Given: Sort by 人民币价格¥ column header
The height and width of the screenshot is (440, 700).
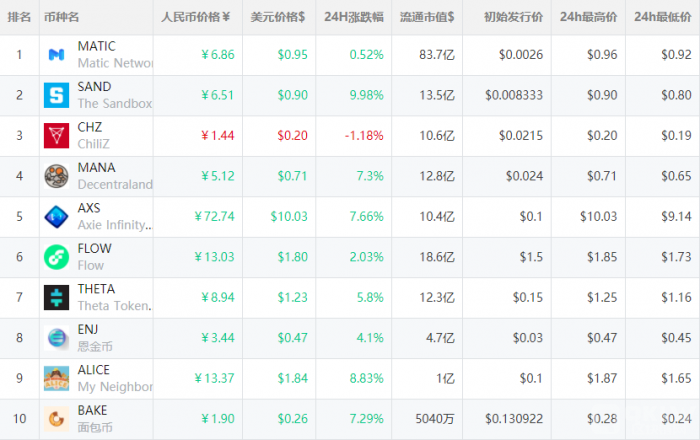Looking at the screenshot, I should pos(196,17).
